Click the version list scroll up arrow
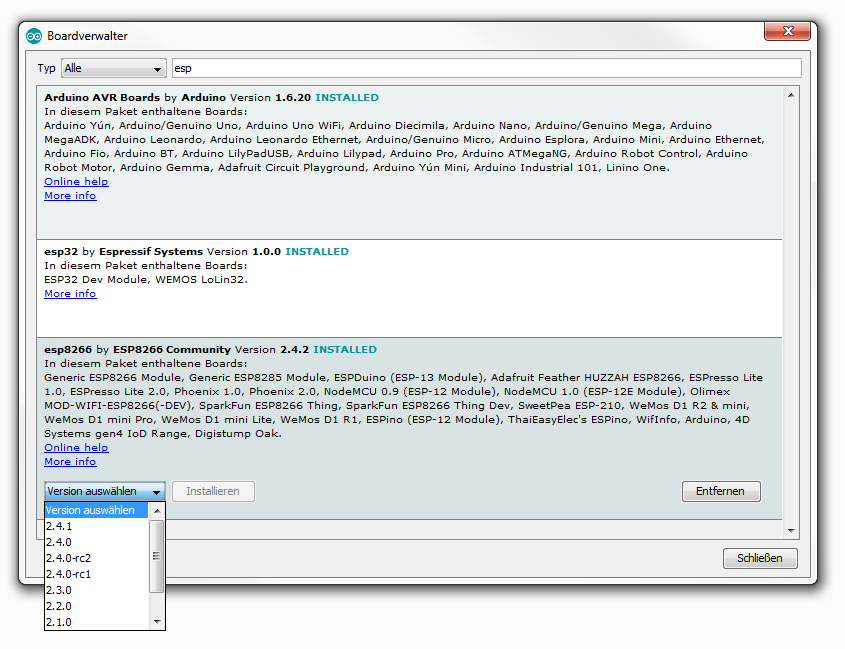This screenshot has width=845, height=649. pyautogui.click(x=156, y=510)
